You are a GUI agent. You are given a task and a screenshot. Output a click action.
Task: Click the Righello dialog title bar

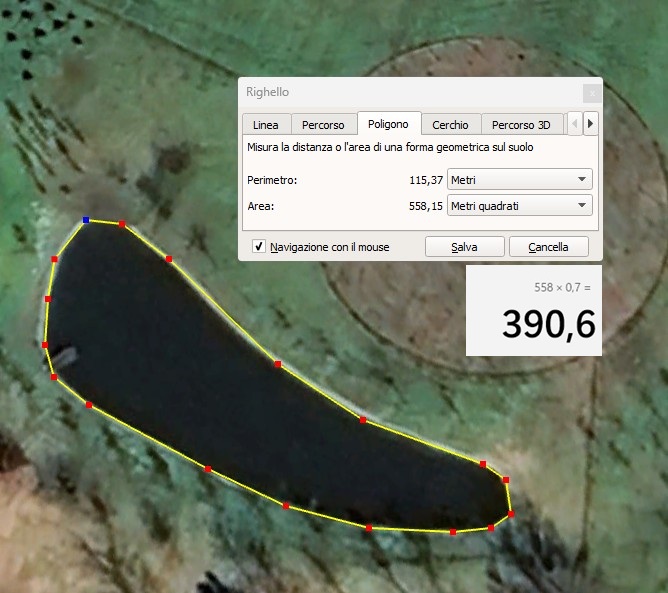(400, 92)
